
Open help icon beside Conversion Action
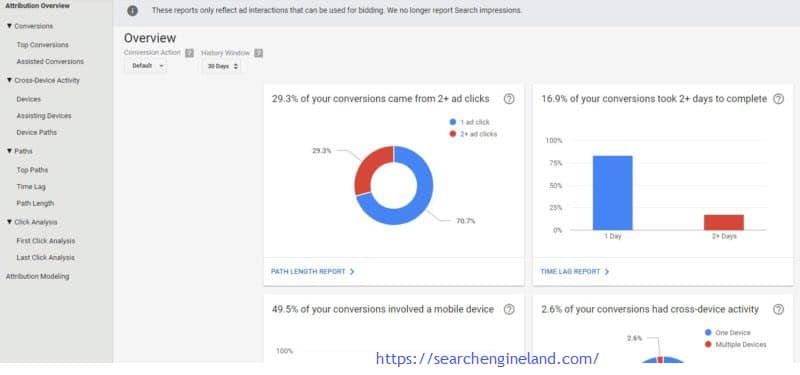(x=190, y=53)
